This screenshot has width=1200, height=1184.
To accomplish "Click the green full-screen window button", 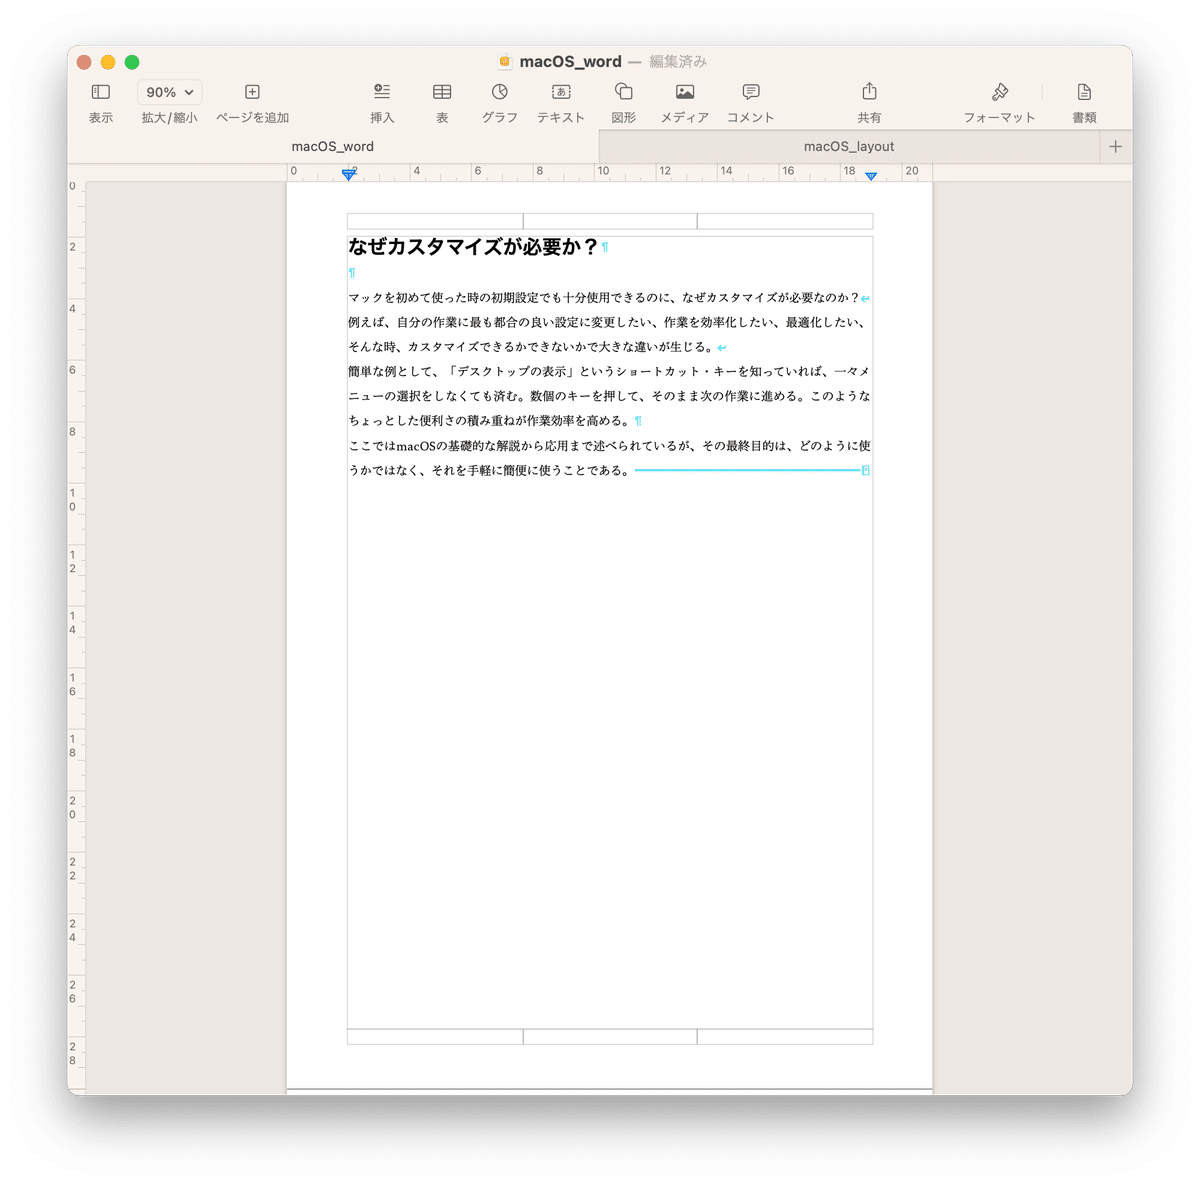I will 132,62.
